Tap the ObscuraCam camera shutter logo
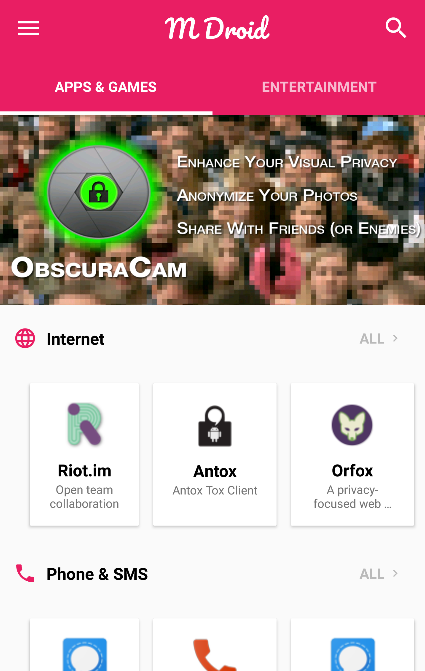The width and height of the screenshot is (425, 671). (x=99, y=193)
